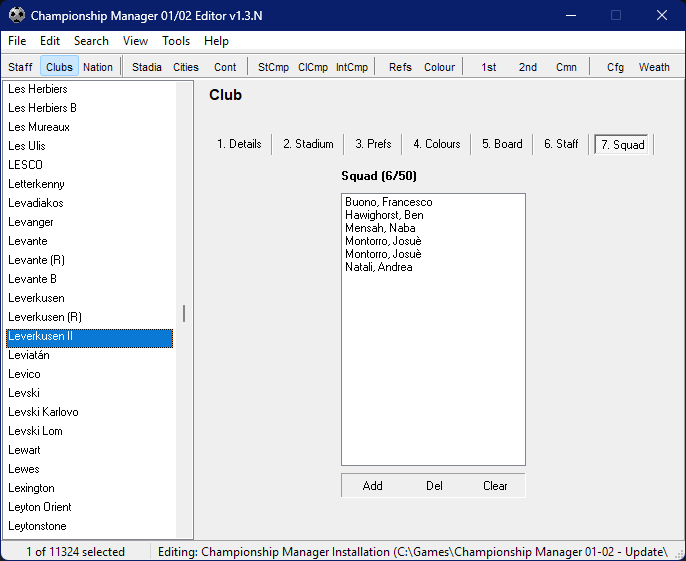Screen dimensions: 686x561
Task: Open the Cmn names toolbar section
Action: pyautogui.click(x=566, y=67)
